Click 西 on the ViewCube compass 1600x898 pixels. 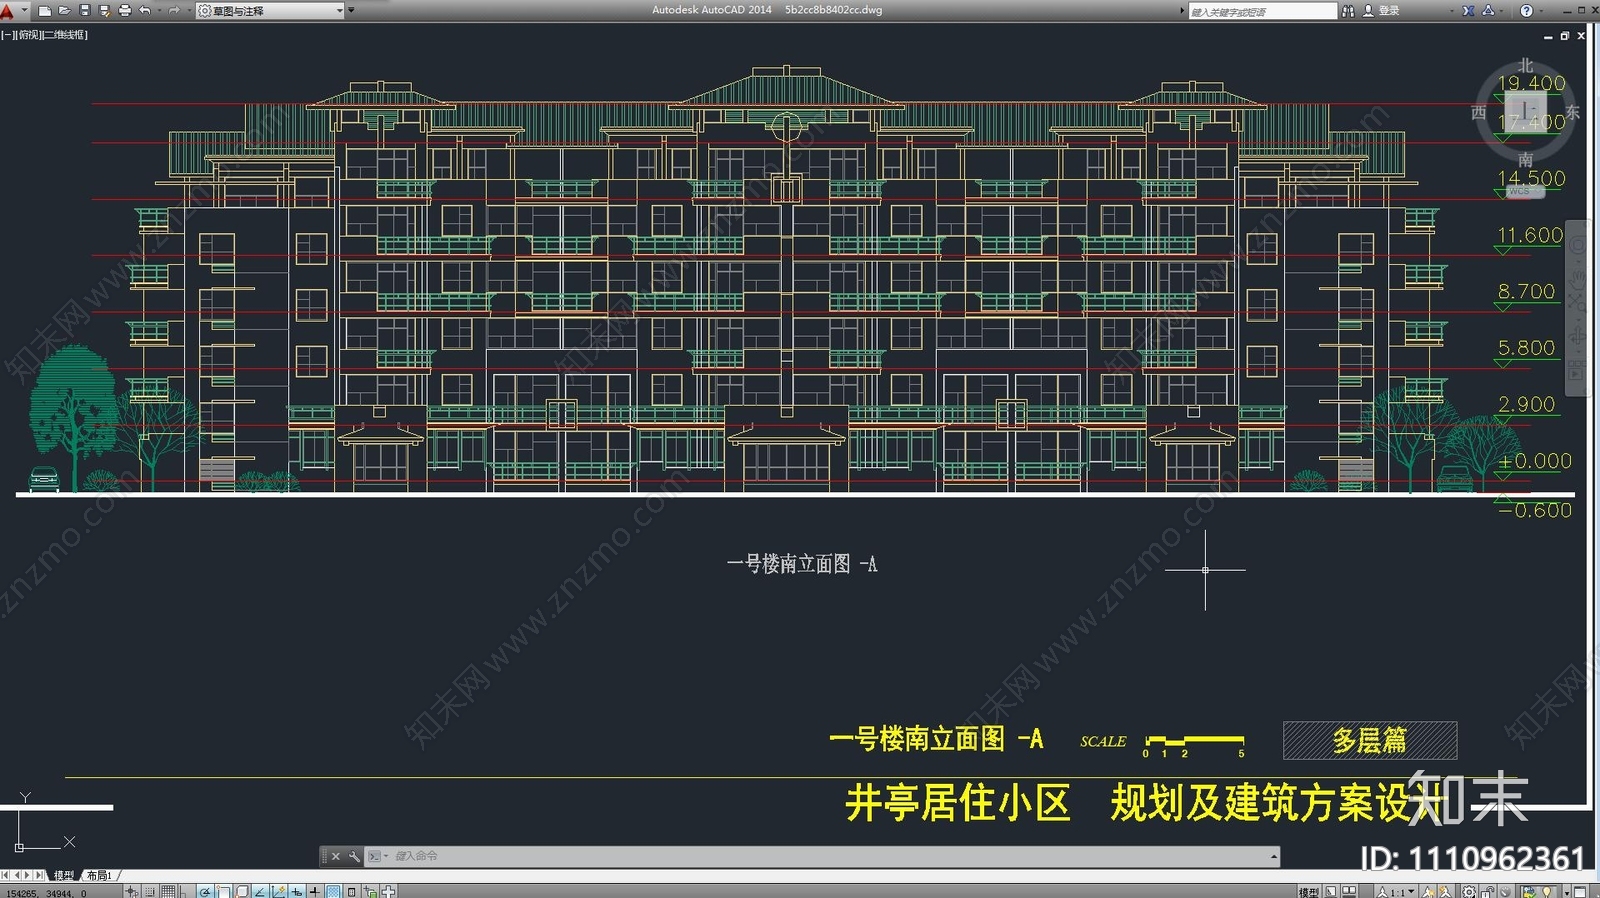coord(1478,112)
